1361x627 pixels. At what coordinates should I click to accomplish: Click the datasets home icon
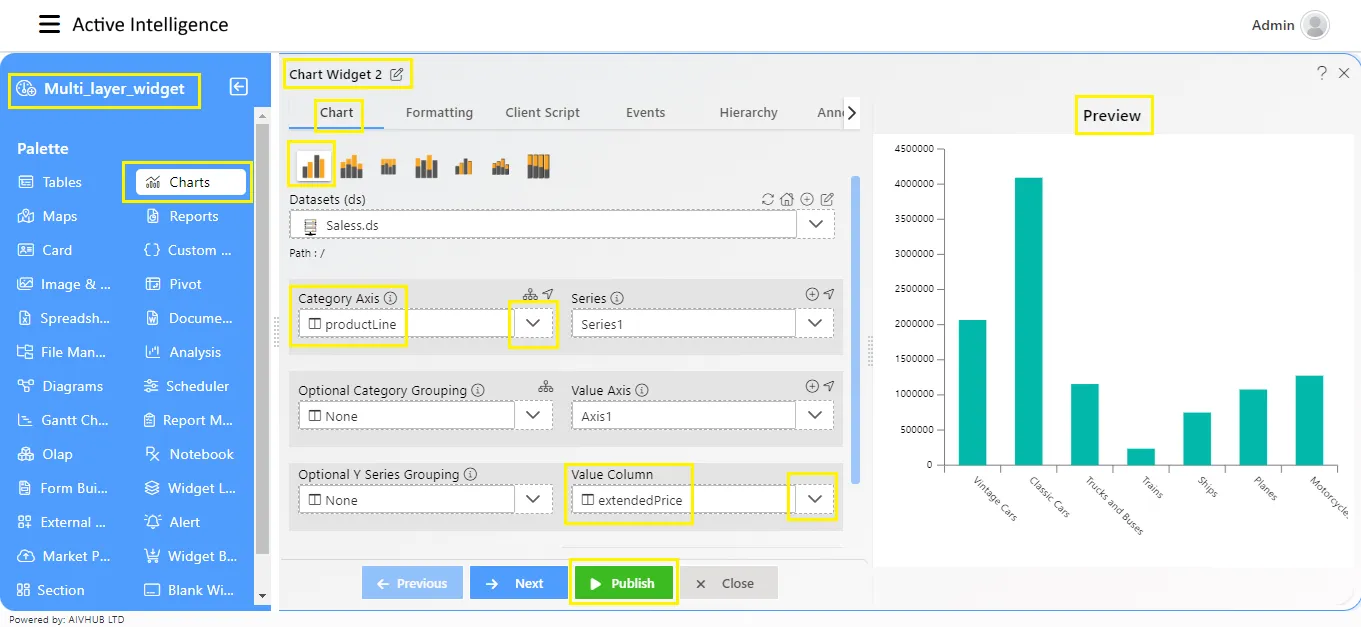click(x=787, y=199)
